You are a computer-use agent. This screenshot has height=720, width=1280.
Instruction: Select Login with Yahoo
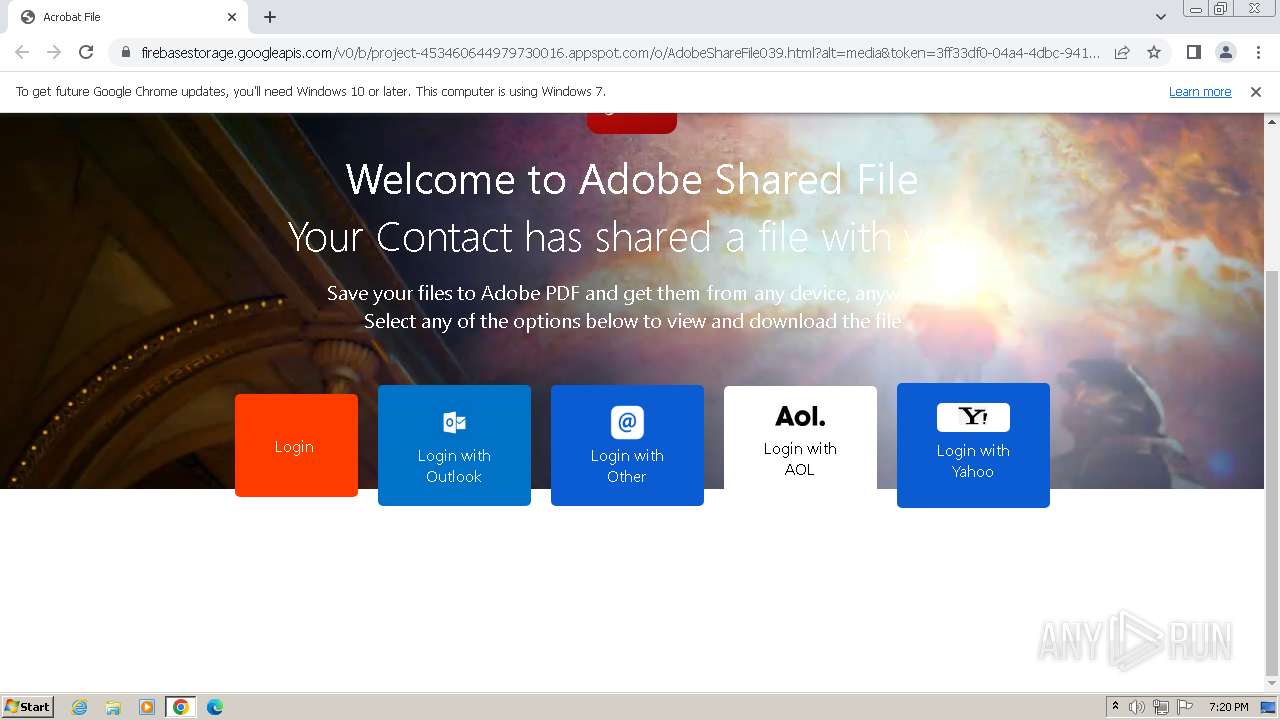pos(973,445)
